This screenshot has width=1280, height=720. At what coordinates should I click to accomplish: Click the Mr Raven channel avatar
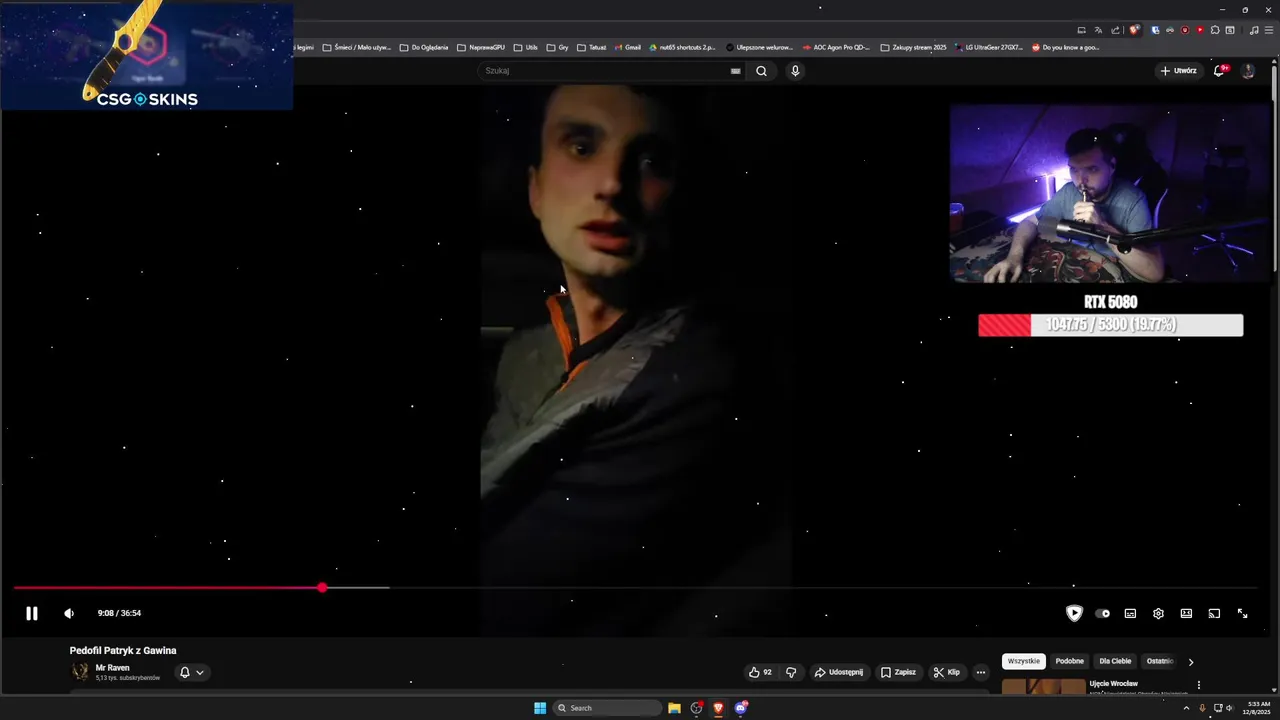(80, 672)
